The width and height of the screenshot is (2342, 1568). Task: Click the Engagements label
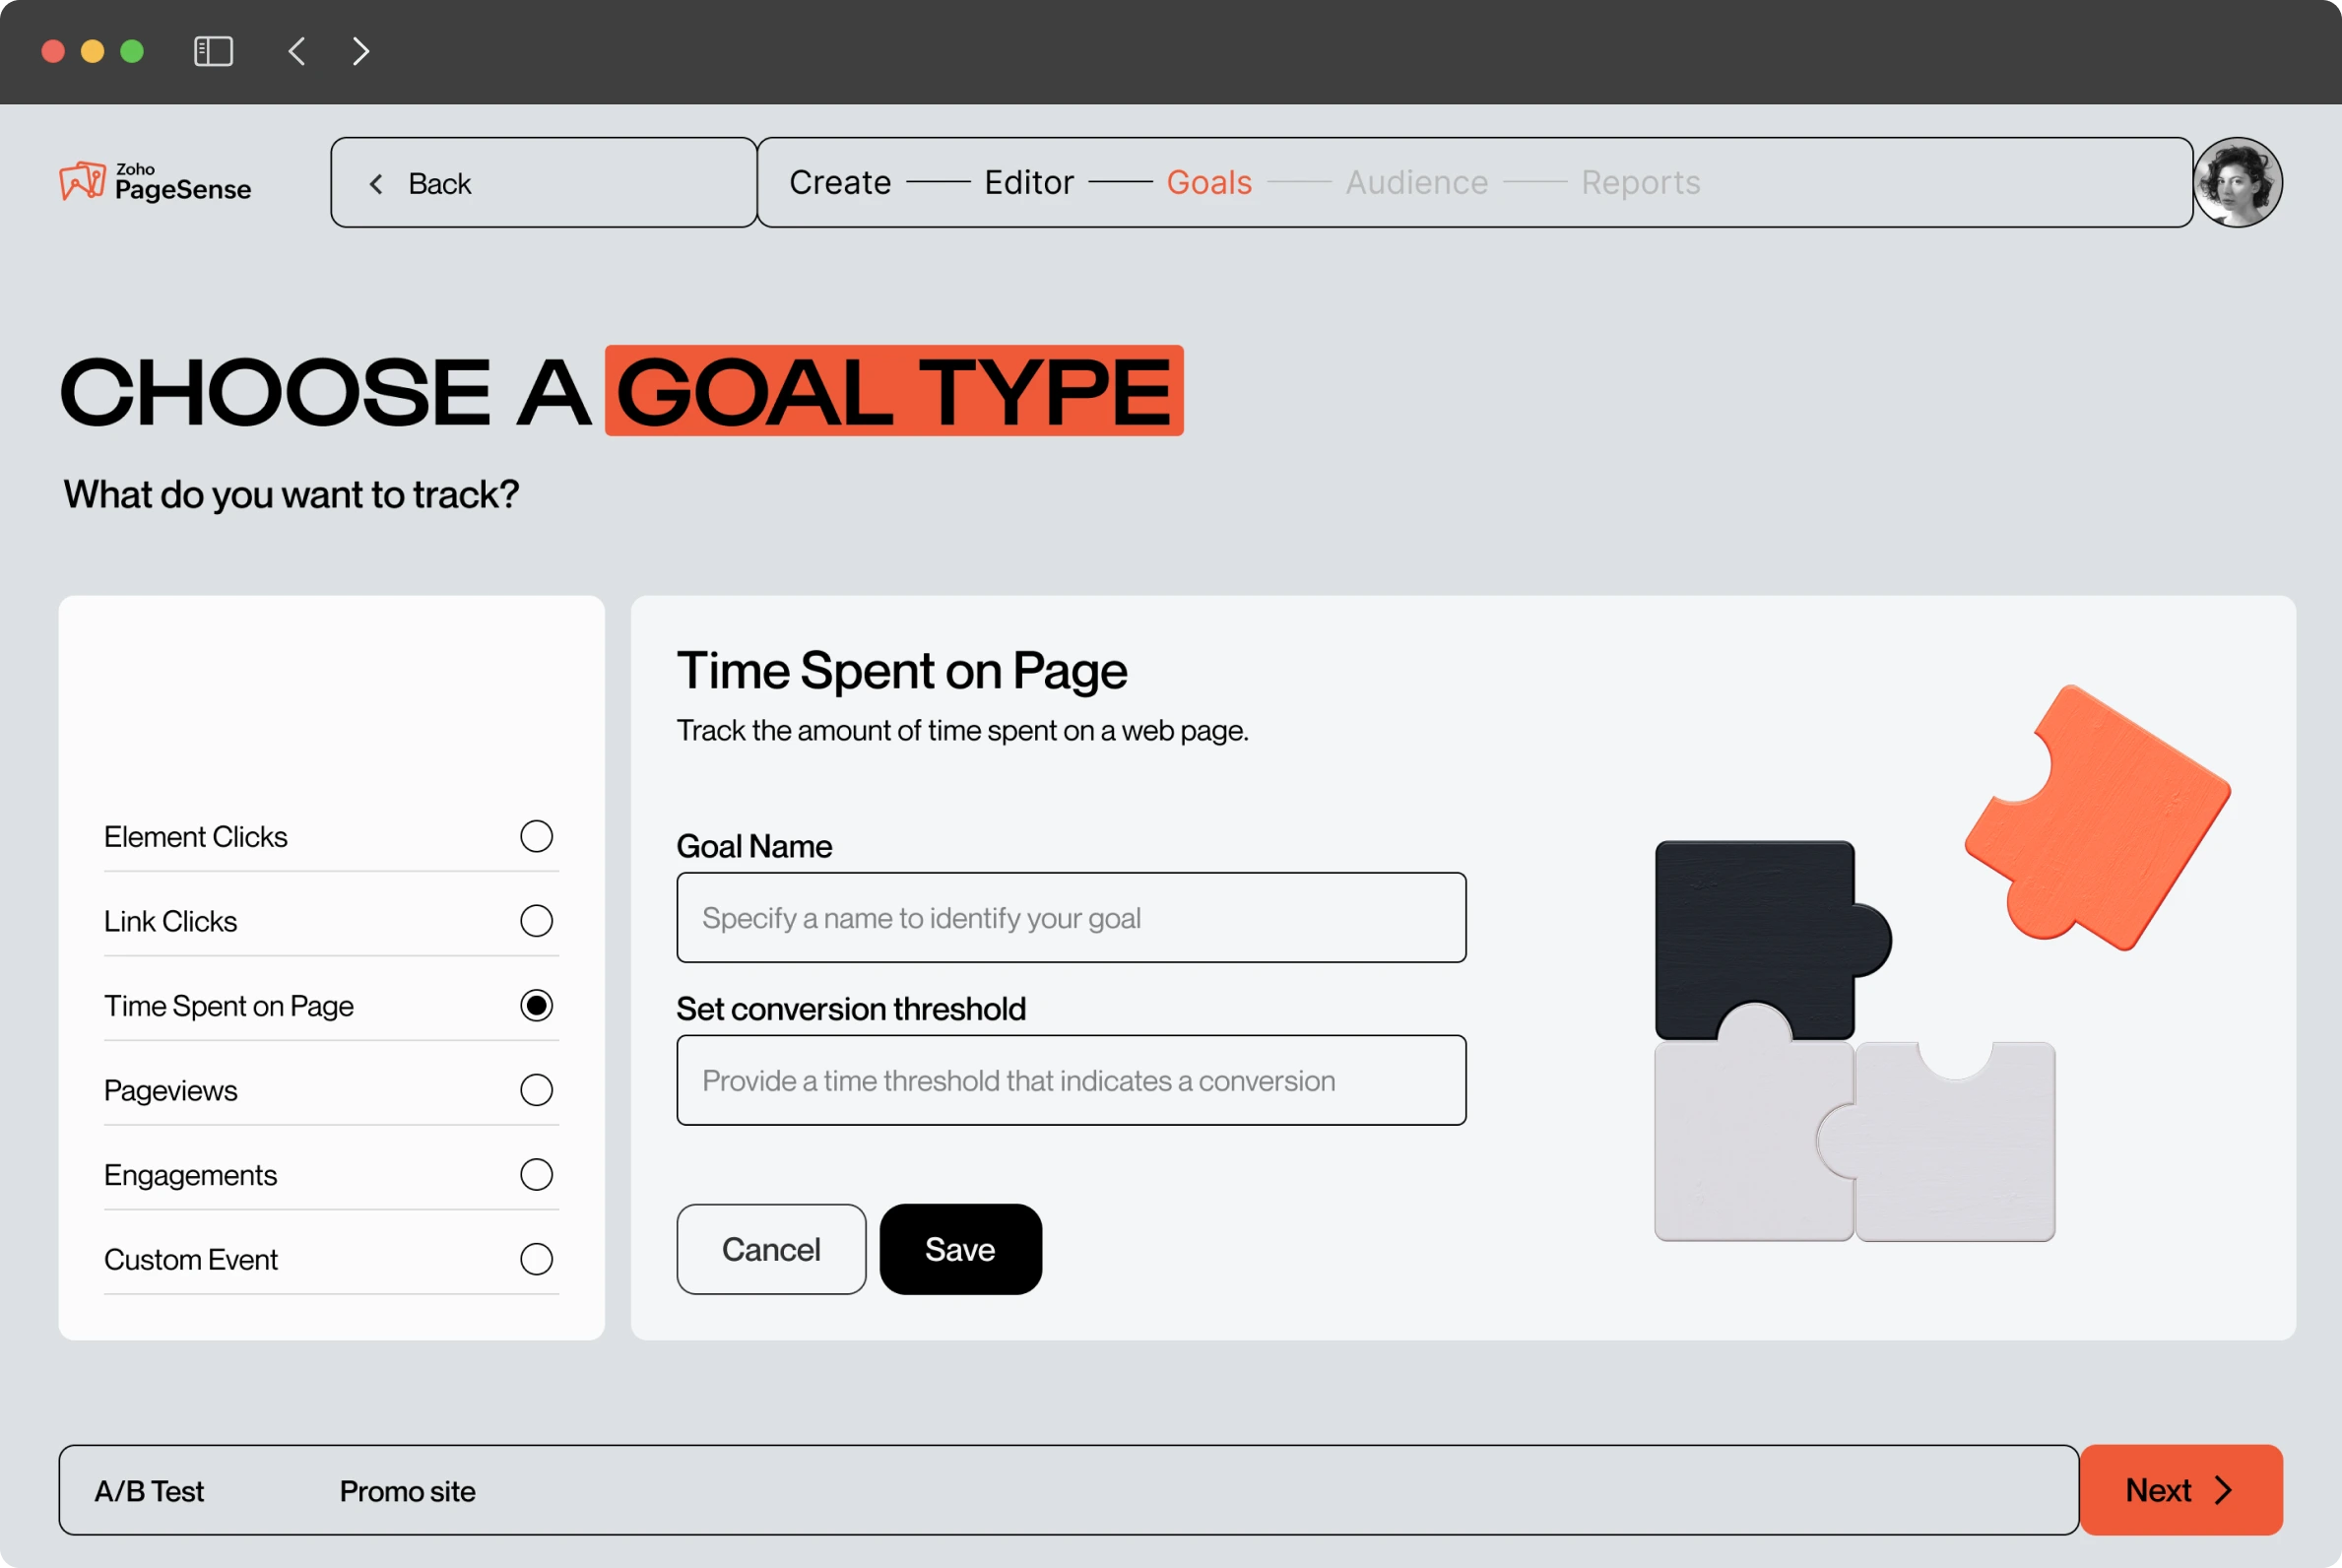click(190, 1174)
